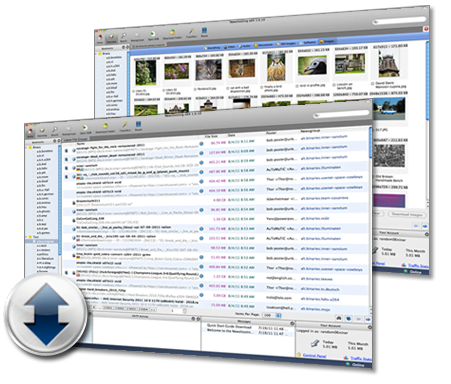Open the Control Panel link
The height and width of the screenshot is (384, 451).
click(x=314, y=356)
